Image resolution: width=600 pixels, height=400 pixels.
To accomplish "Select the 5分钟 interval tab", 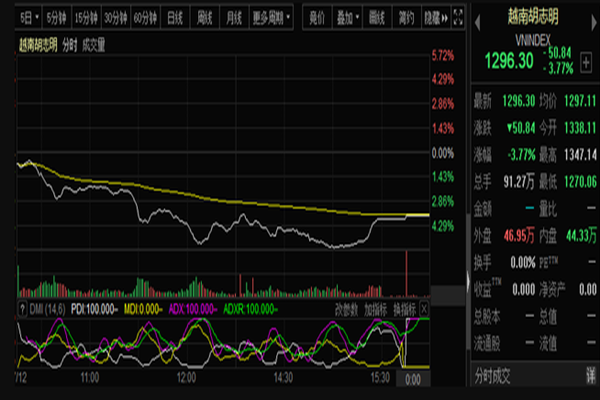I will pos(55,17).
